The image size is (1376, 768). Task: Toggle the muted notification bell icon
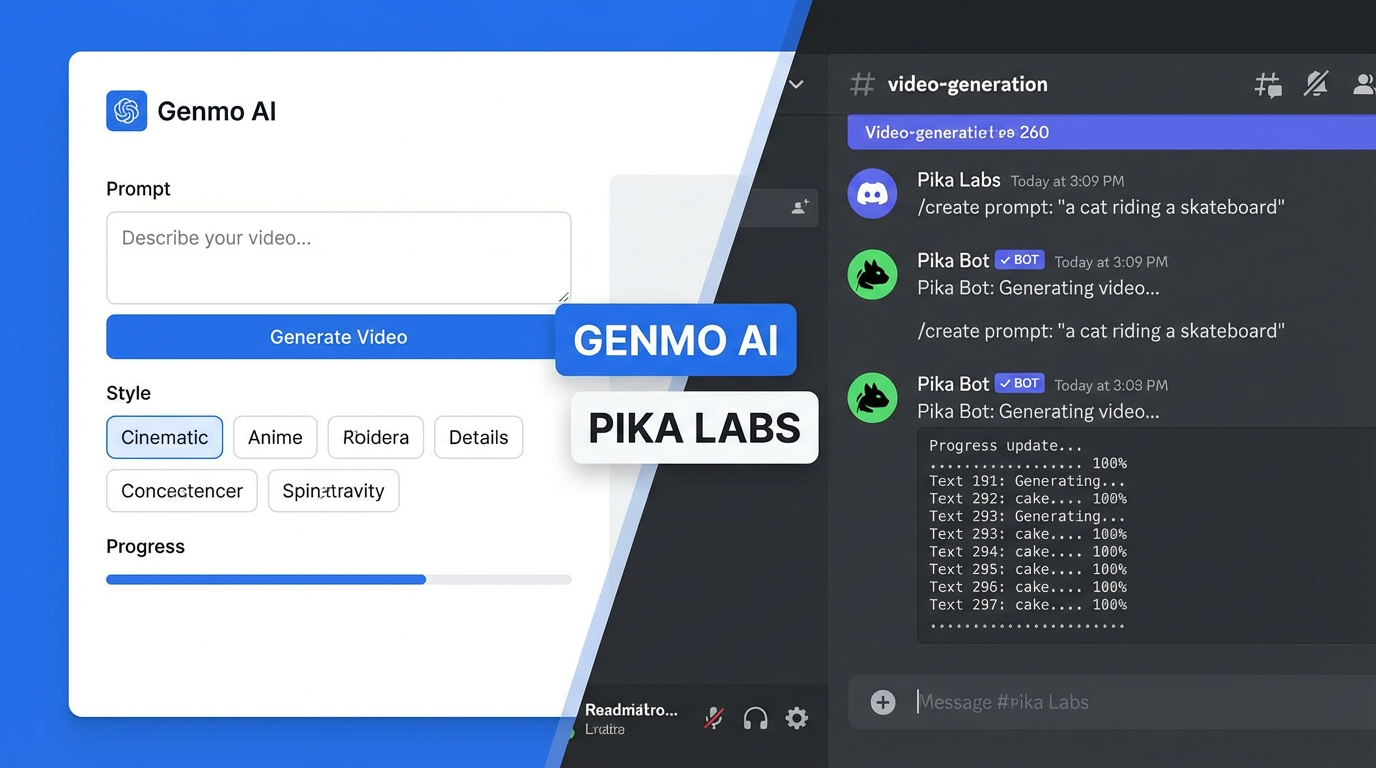(x=1316, y=84)
